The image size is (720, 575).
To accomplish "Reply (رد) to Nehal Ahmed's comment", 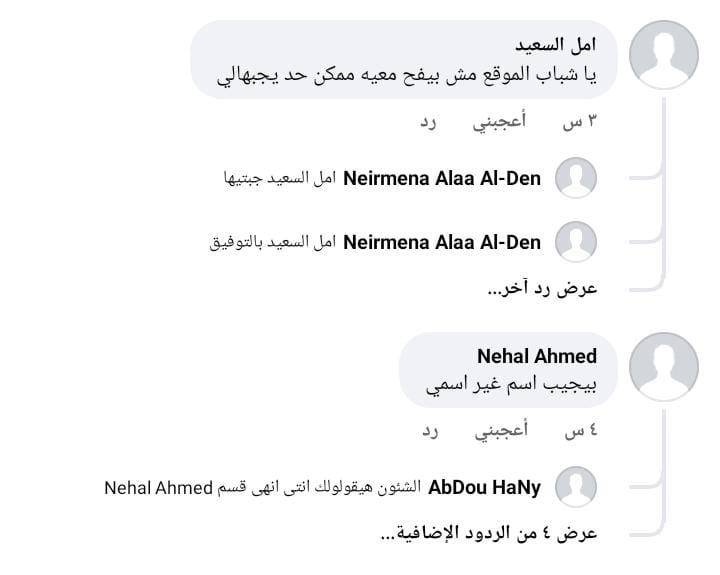I will click(x=429, y=432).
